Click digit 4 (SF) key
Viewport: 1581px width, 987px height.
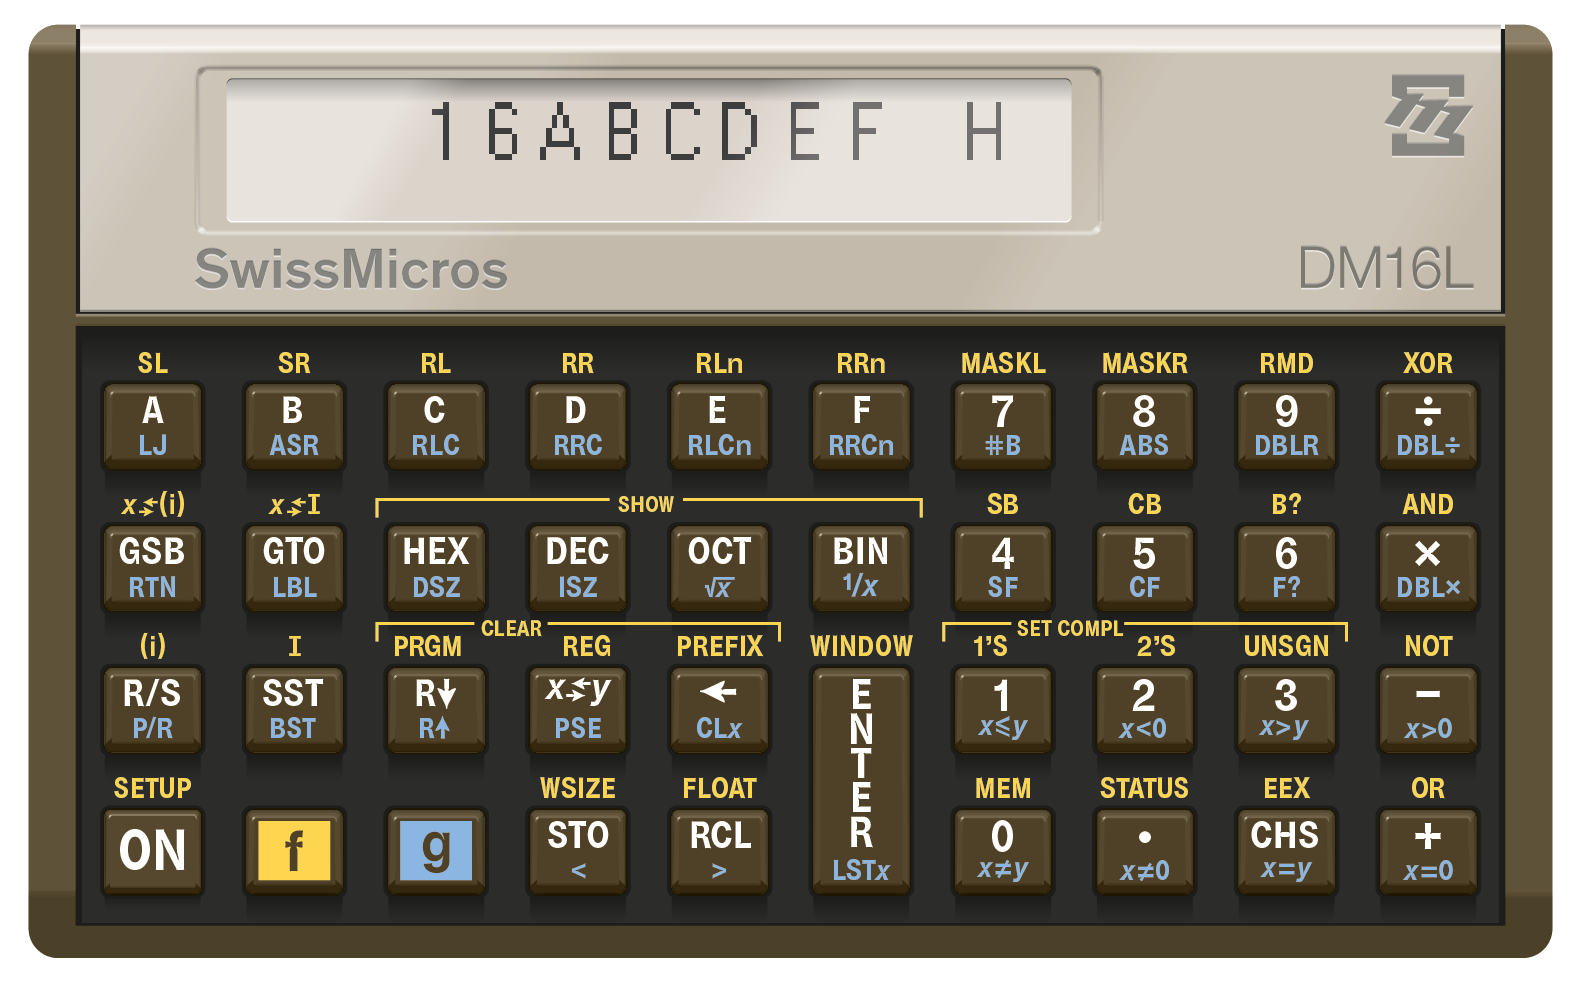(x=1003, y=568)
